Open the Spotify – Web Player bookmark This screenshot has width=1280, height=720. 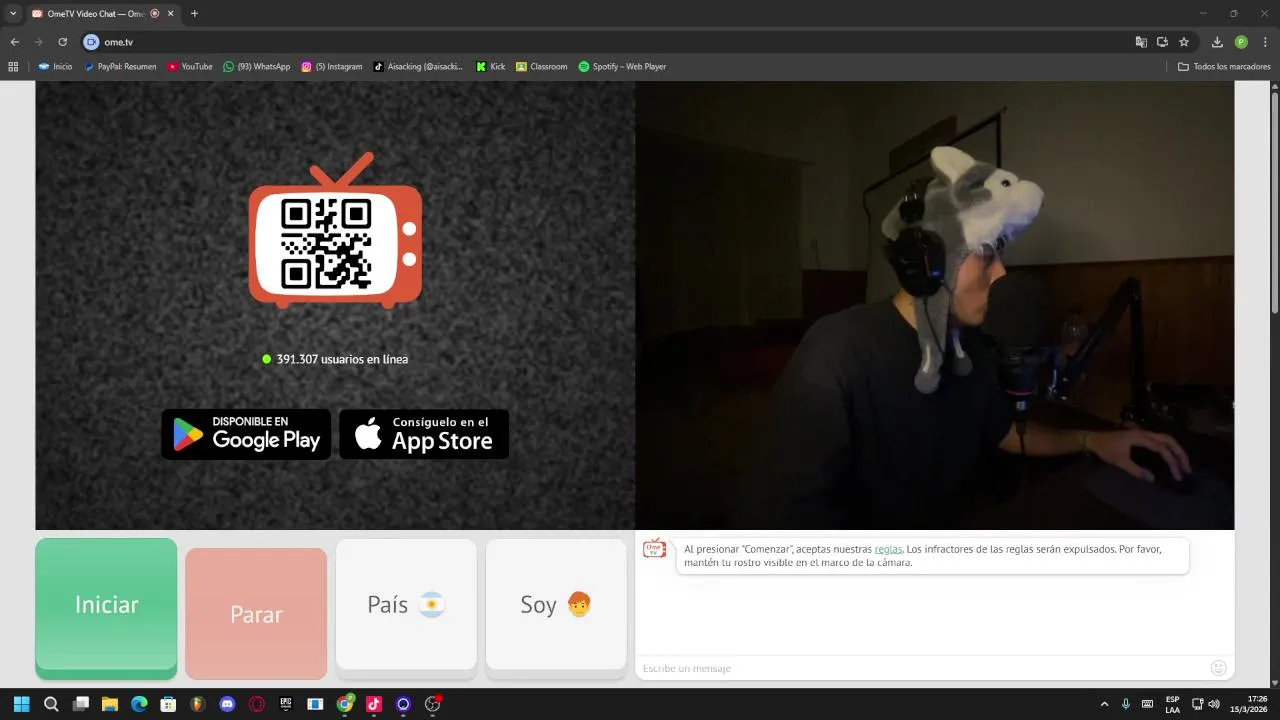coord(622,66)
